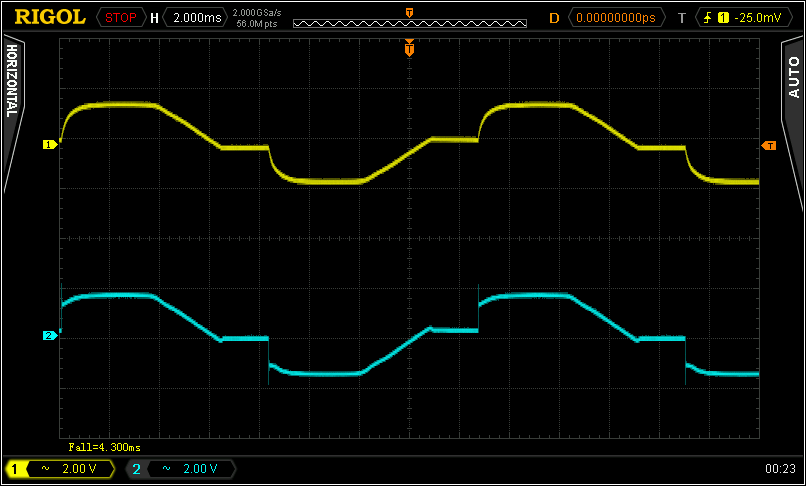The width and height of the screenshot is (806, 486).
Task: Click the orange D delay label
Action: pyautogui.click(x=554, y=18)
